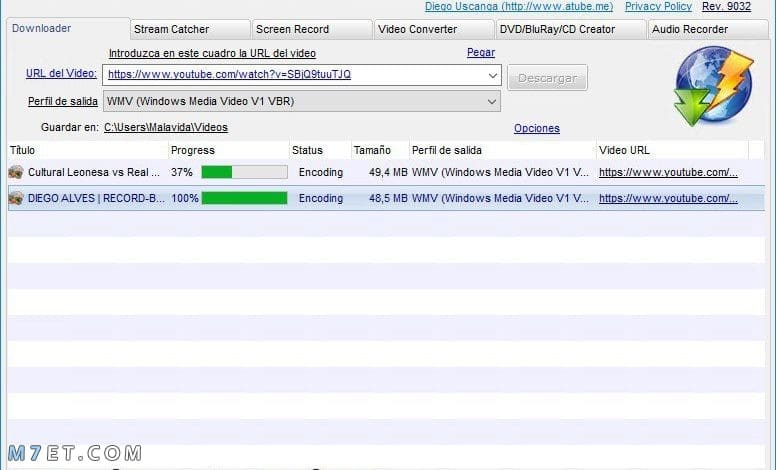This screenshot has height=470, width=776.
Task: Click the DIEGO ALVES row thumbnail icon
Action: click(16, 198)
